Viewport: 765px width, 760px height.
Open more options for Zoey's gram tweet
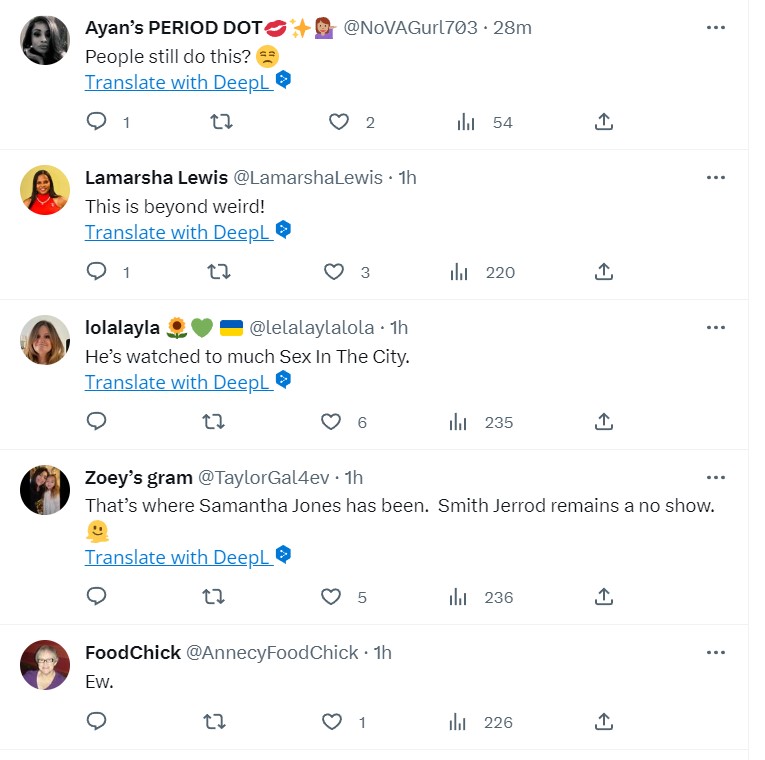[716, 478]
